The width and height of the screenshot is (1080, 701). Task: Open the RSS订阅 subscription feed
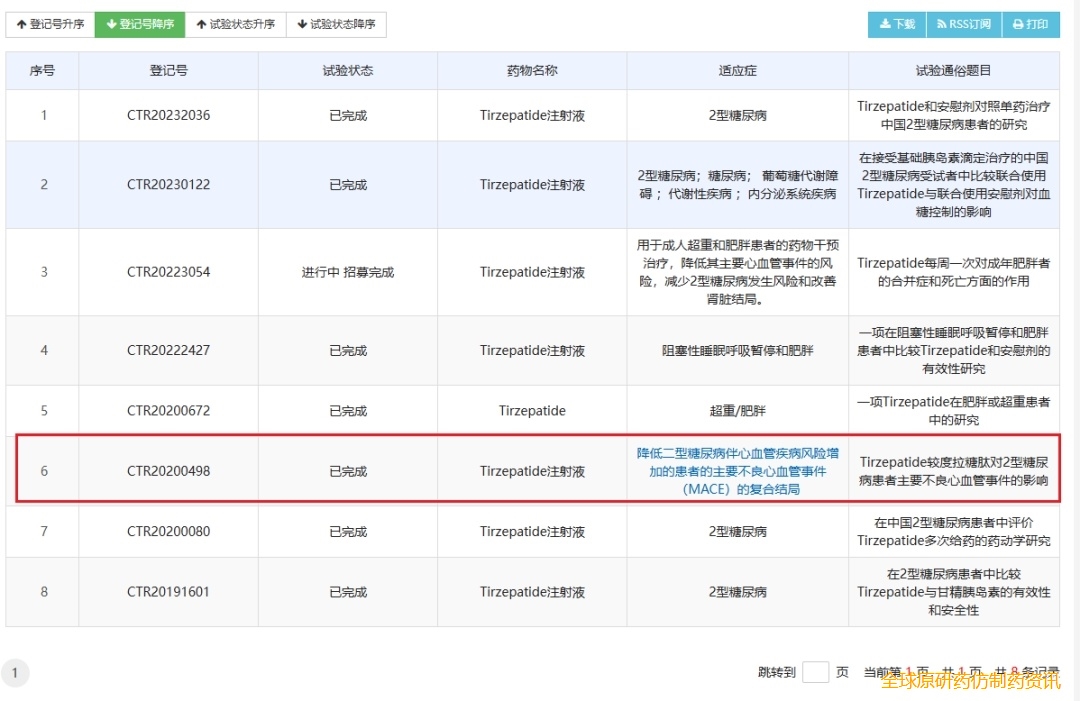tap(964, 25)
